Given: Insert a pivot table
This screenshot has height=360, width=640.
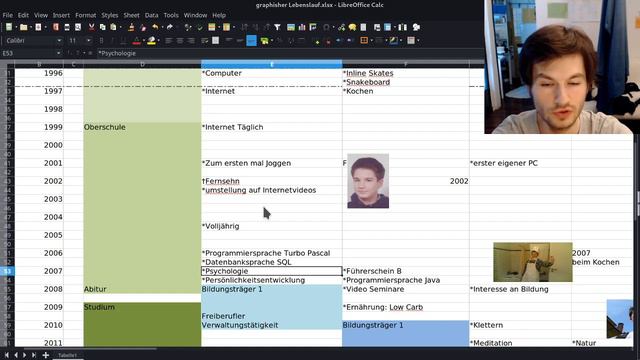Looking at the screenshot, I should (x=313, y=27).
